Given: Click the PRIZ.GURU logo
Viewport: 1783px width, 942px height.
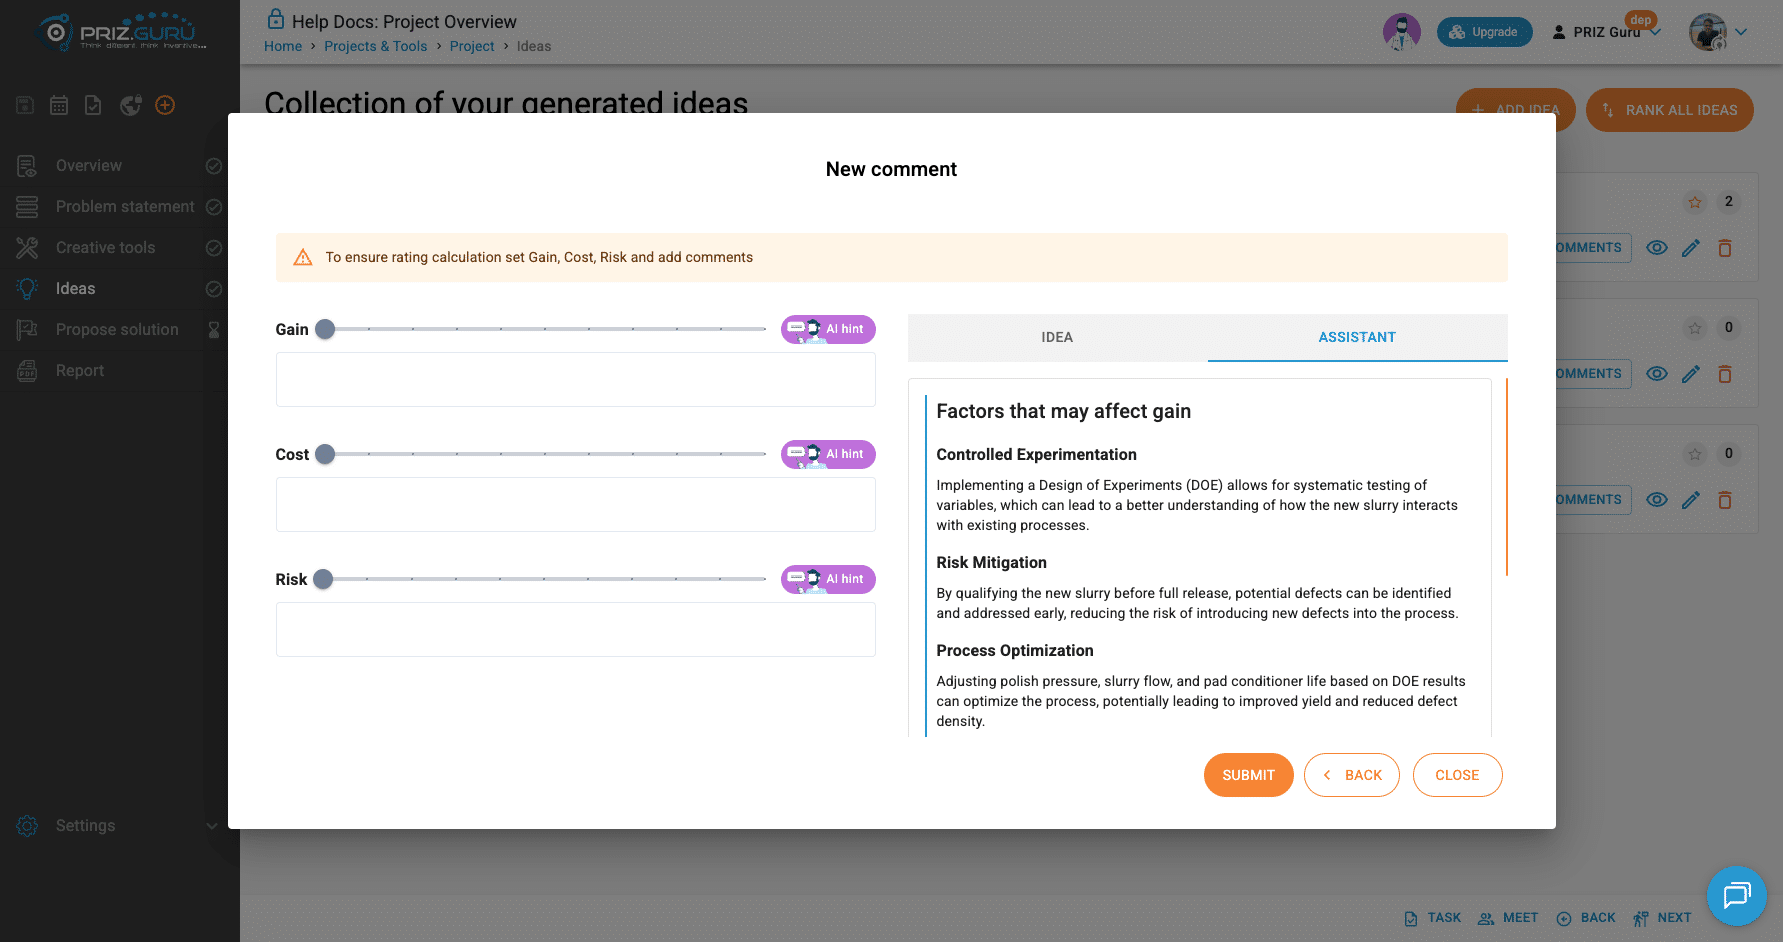Looking at the screenshot, I should [x=121, y=31].
